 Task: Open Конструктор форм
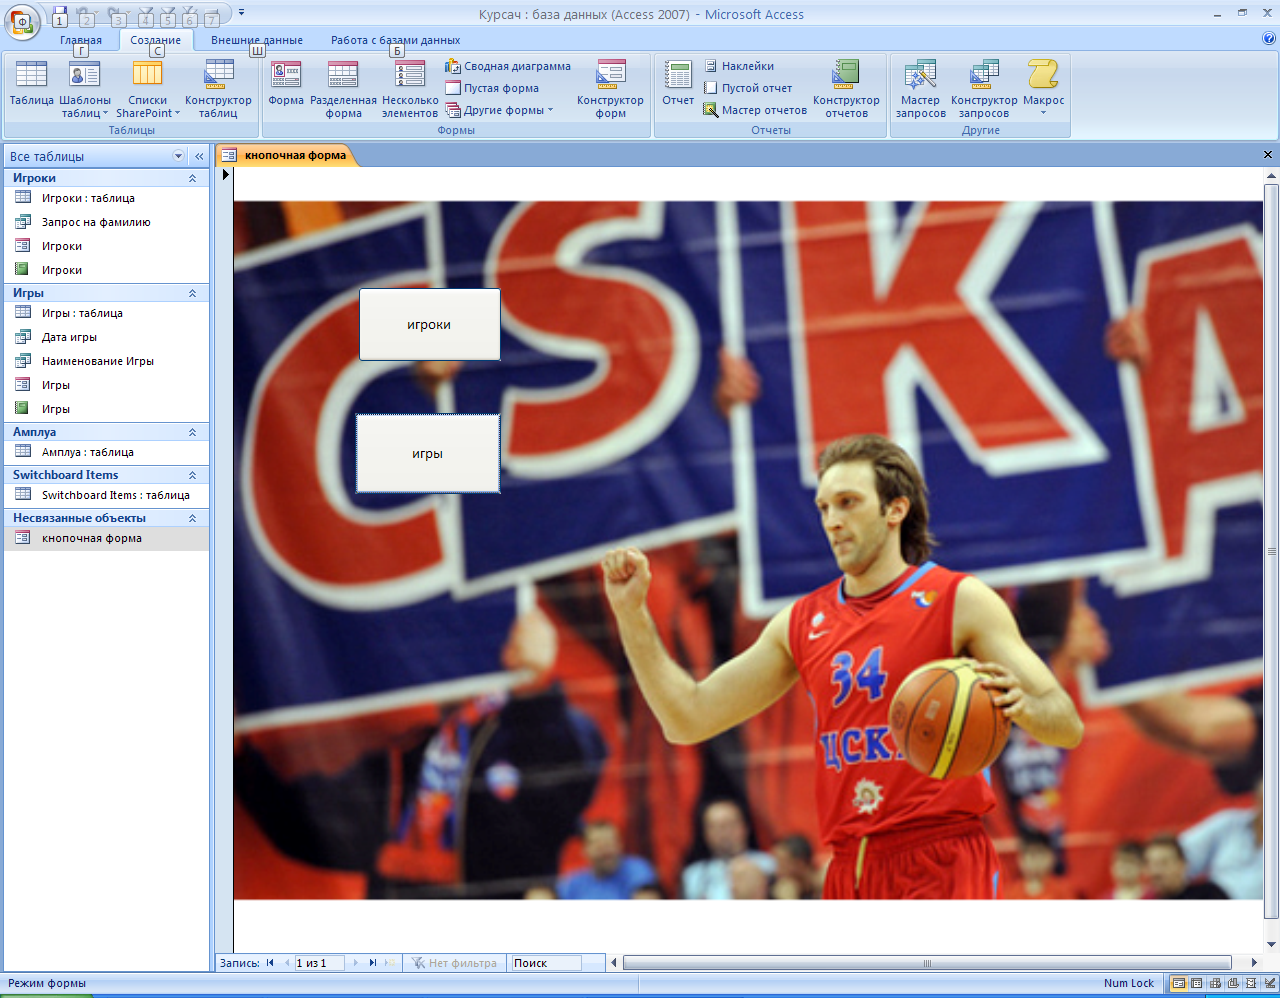point(610,88)
